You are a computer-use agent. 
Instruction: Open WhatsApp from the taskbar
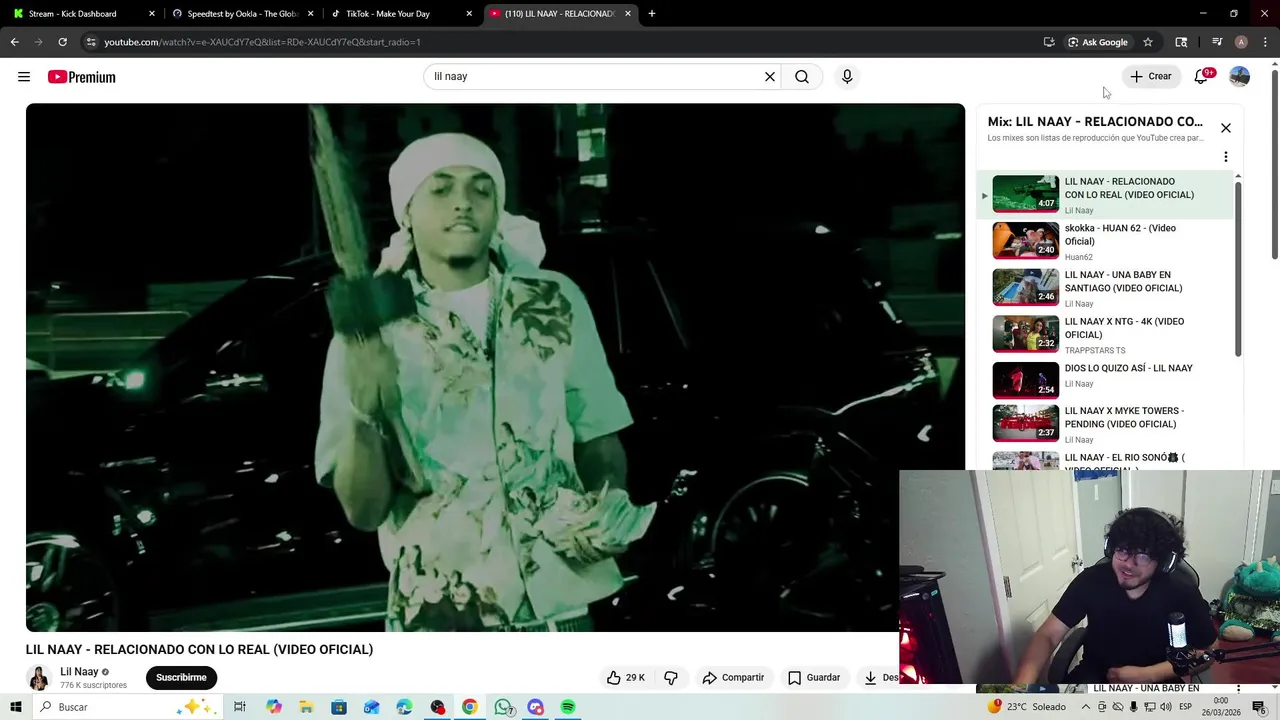click(x=503, y=707)
